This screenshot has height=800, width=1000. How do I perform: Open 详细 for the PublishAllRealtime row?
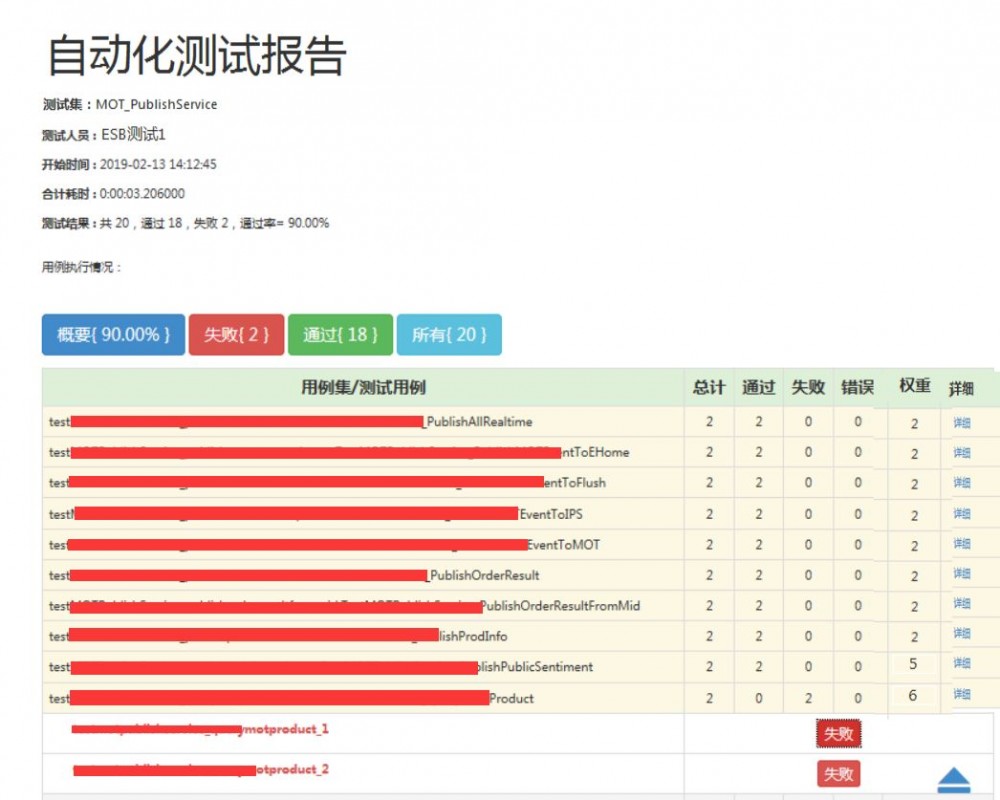point(961,422)
